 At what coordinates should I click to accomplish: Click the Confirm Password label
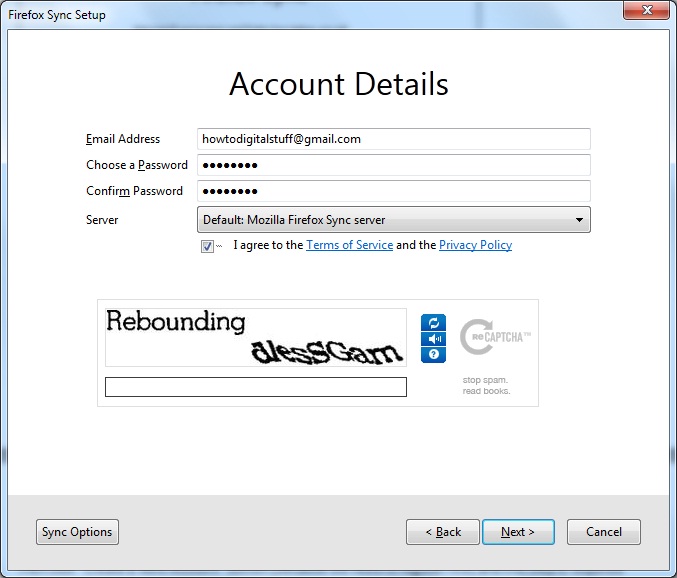(x=134, y=191)
